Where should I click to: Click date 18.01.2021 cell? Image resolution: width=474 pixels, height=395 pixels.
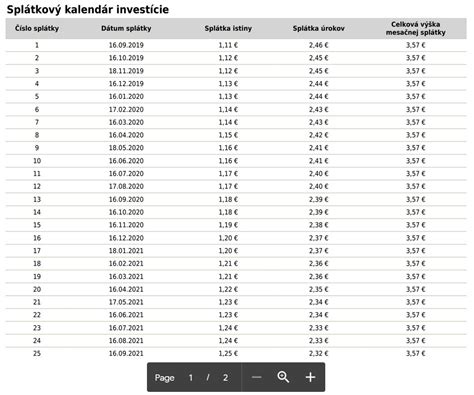tap(126, 251)
